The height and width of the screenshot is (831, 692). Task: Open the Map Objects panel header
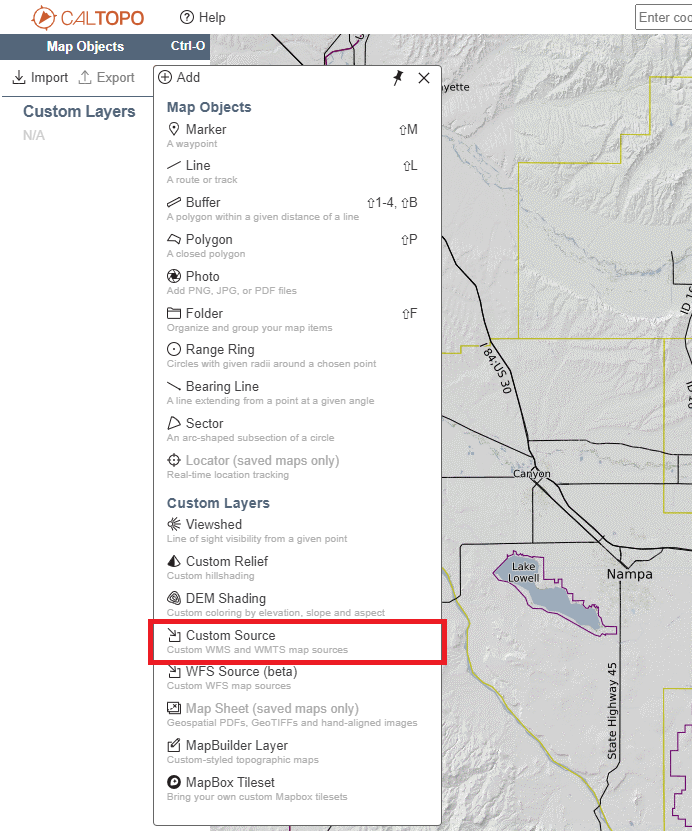tap(105, 47)
